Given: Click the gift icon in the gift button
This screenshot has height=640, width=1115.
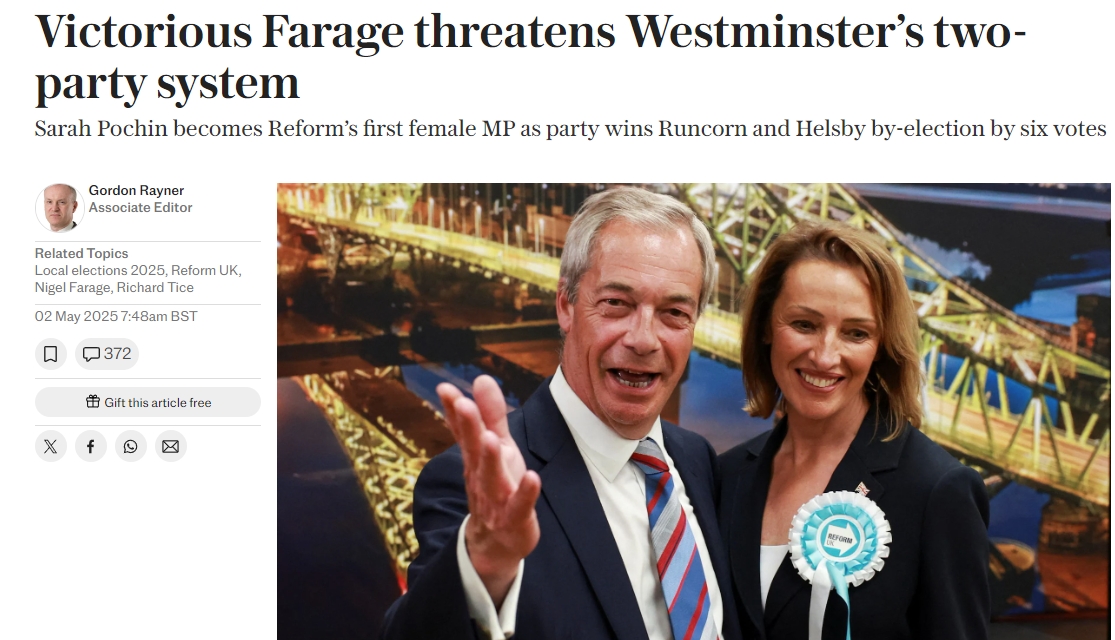Looking at the screenshot, I should [x=93, y=402].
